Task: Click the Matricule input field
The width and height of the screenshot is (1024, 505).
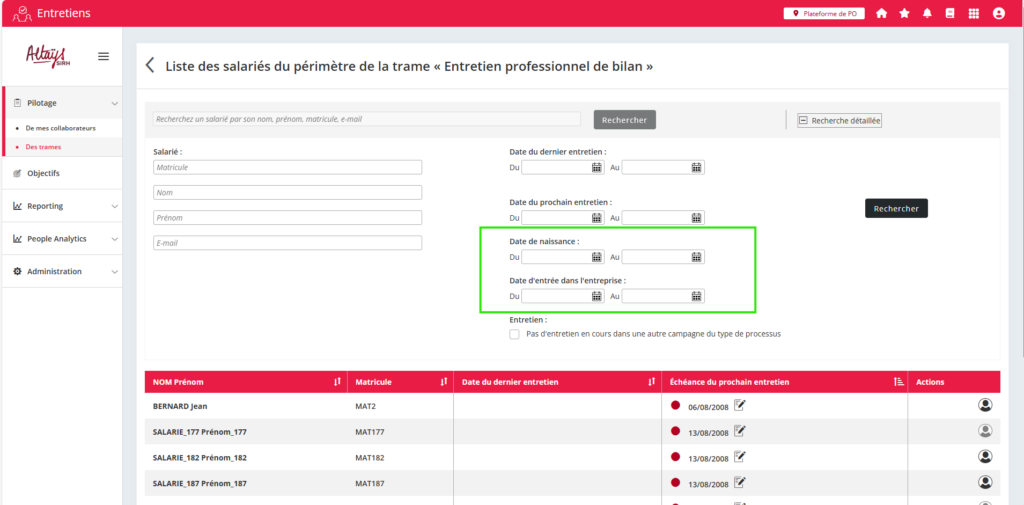Action: pyautogui.click(x=287, y=167)
